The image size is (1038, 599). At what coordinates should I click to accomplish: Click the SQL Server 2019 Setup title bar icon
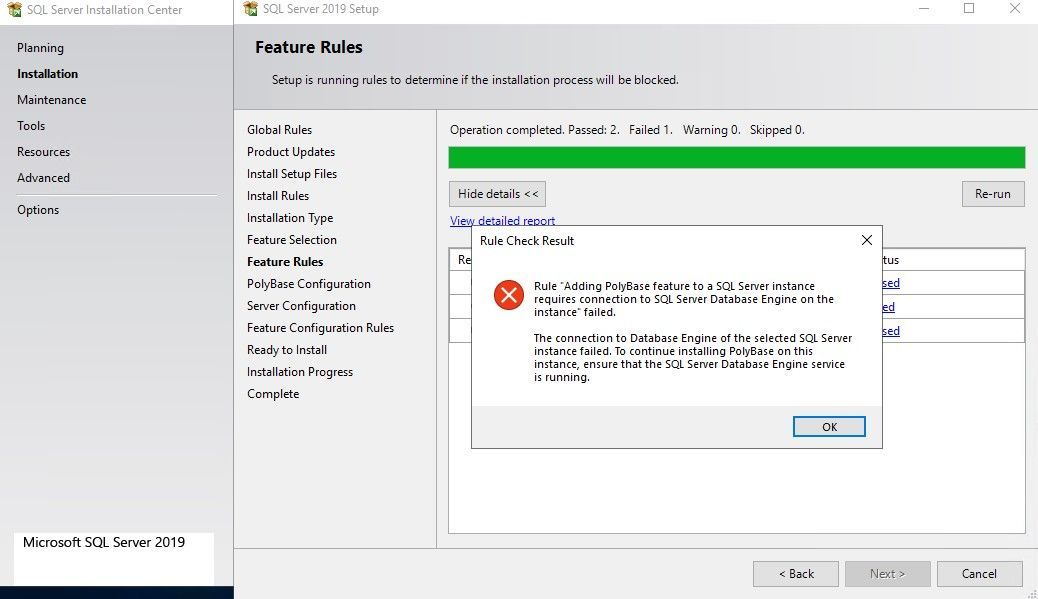click(x=248, y=9)
